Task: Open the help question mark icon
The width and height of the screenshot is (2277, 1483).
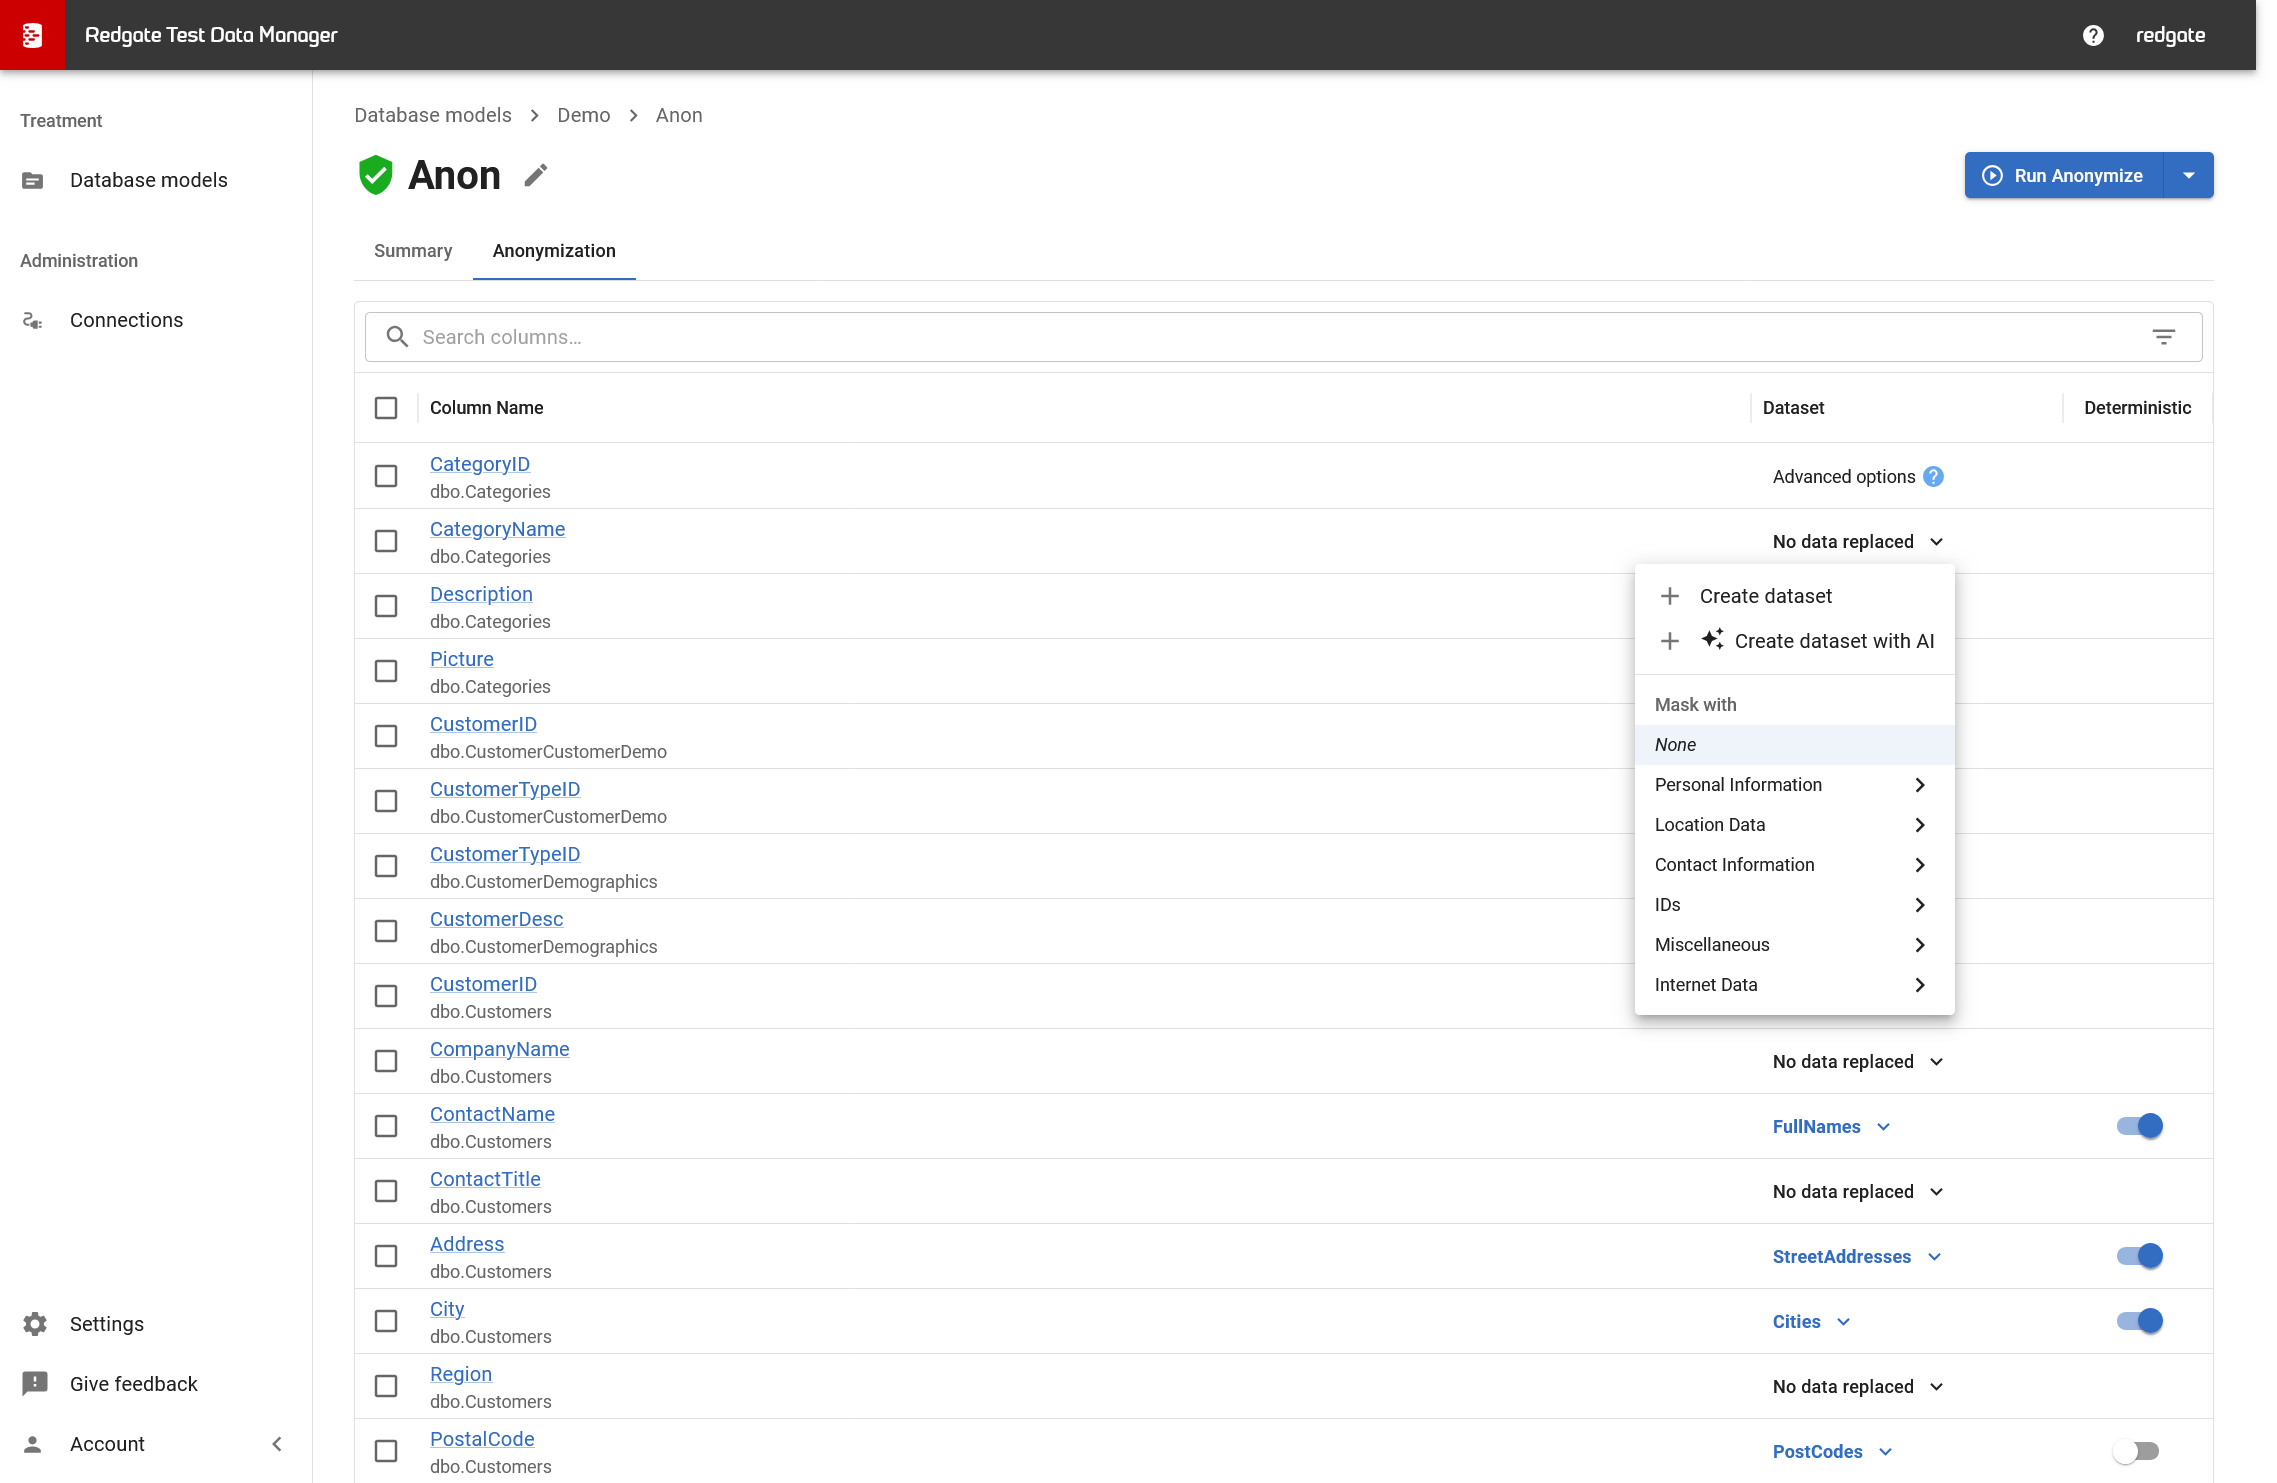Action: [x=2093, y=35]
